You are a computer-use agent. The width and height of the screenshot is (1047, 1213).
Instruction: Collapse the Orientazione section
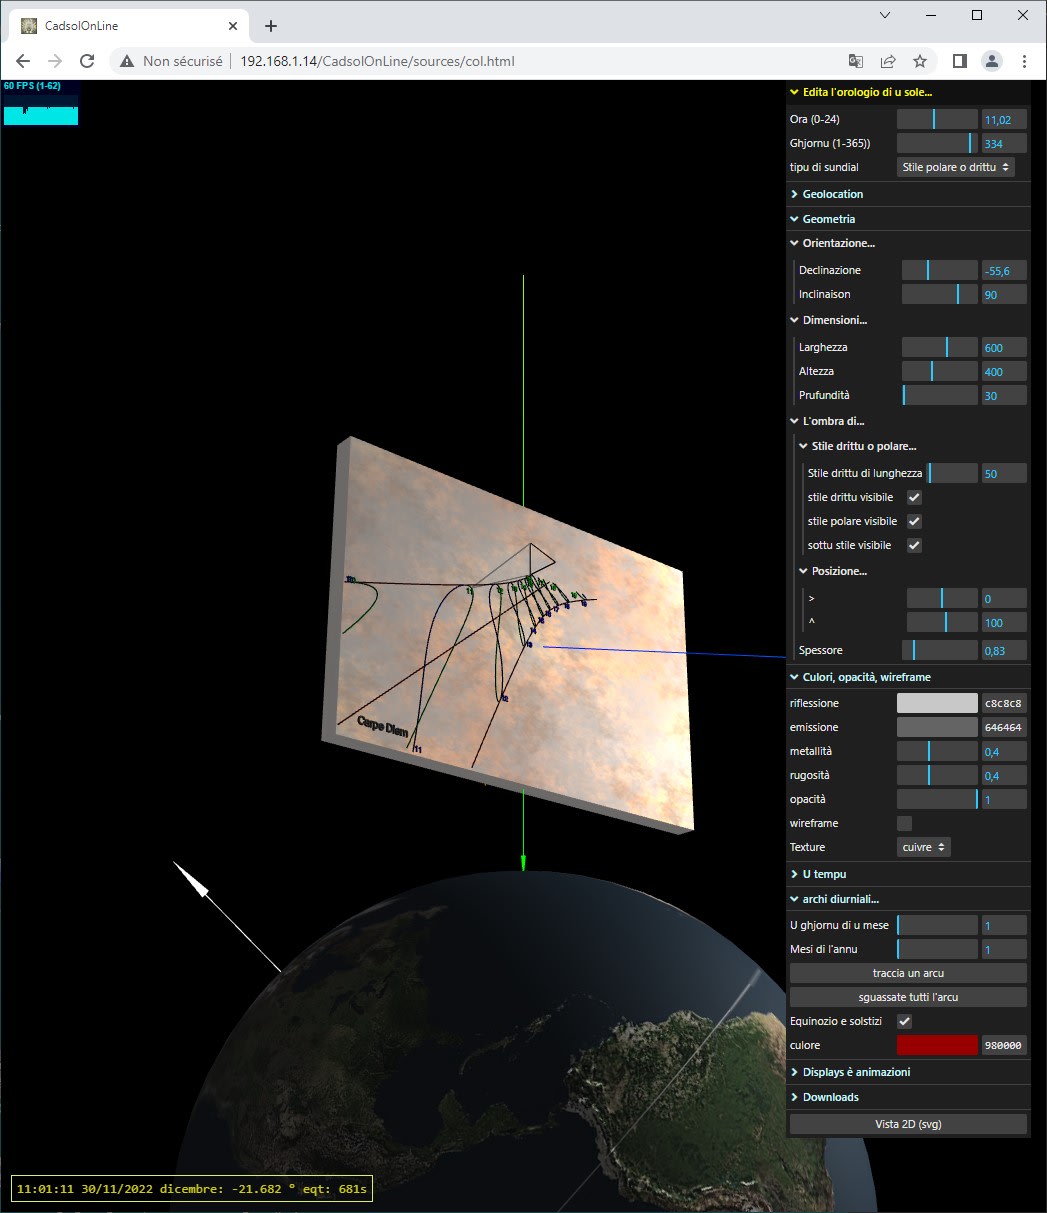pyautogui.click(x=908, y=243)
